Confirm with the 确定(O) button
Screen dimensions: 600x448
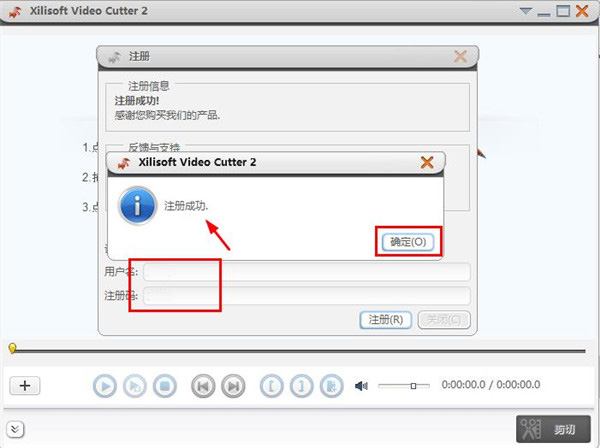(x=408, y=242)
